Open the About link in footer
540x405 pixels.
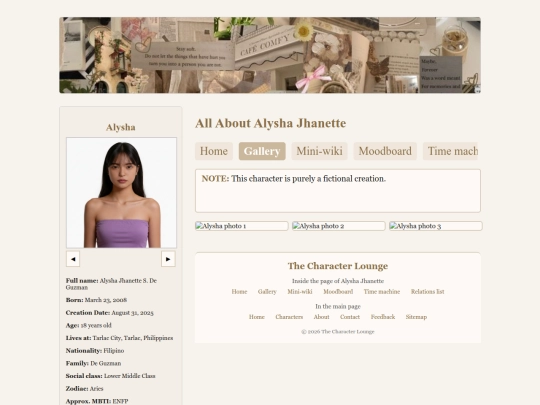click(321, 317)
